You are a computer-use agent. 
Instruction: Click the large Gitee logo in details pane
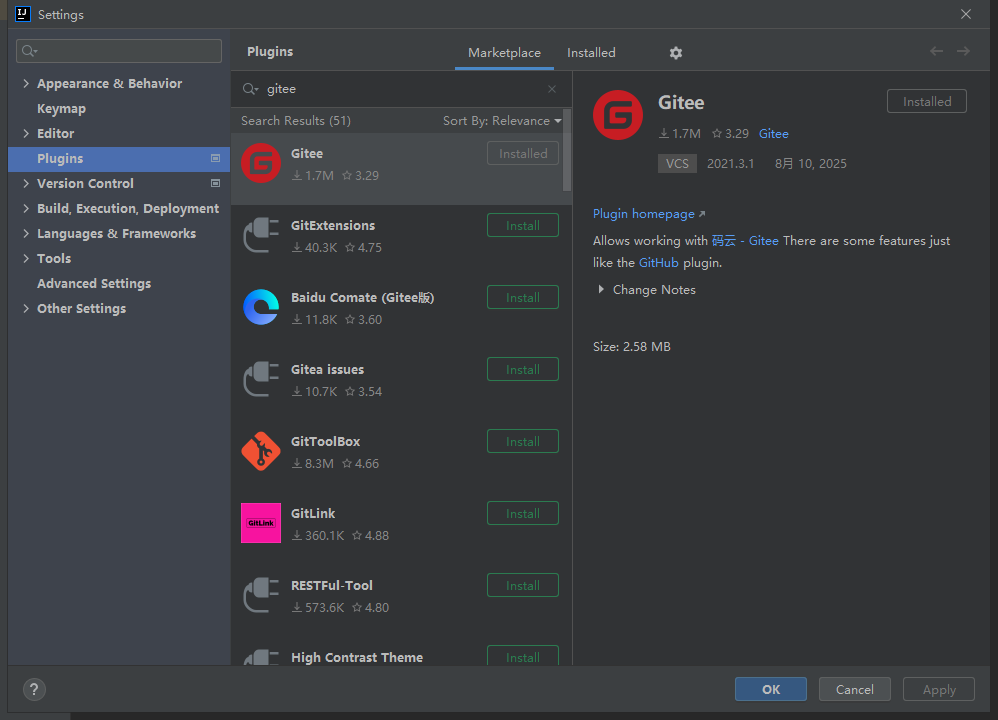pos(618,115)
